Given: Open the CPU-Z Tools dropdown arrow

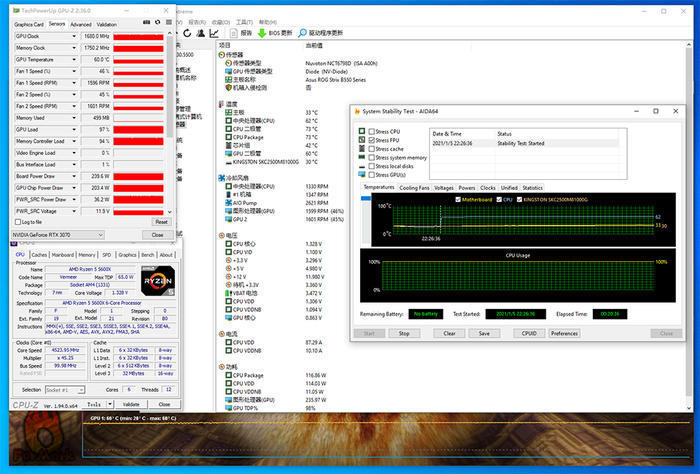Looking at the screenshot, I should click(110, 404).
